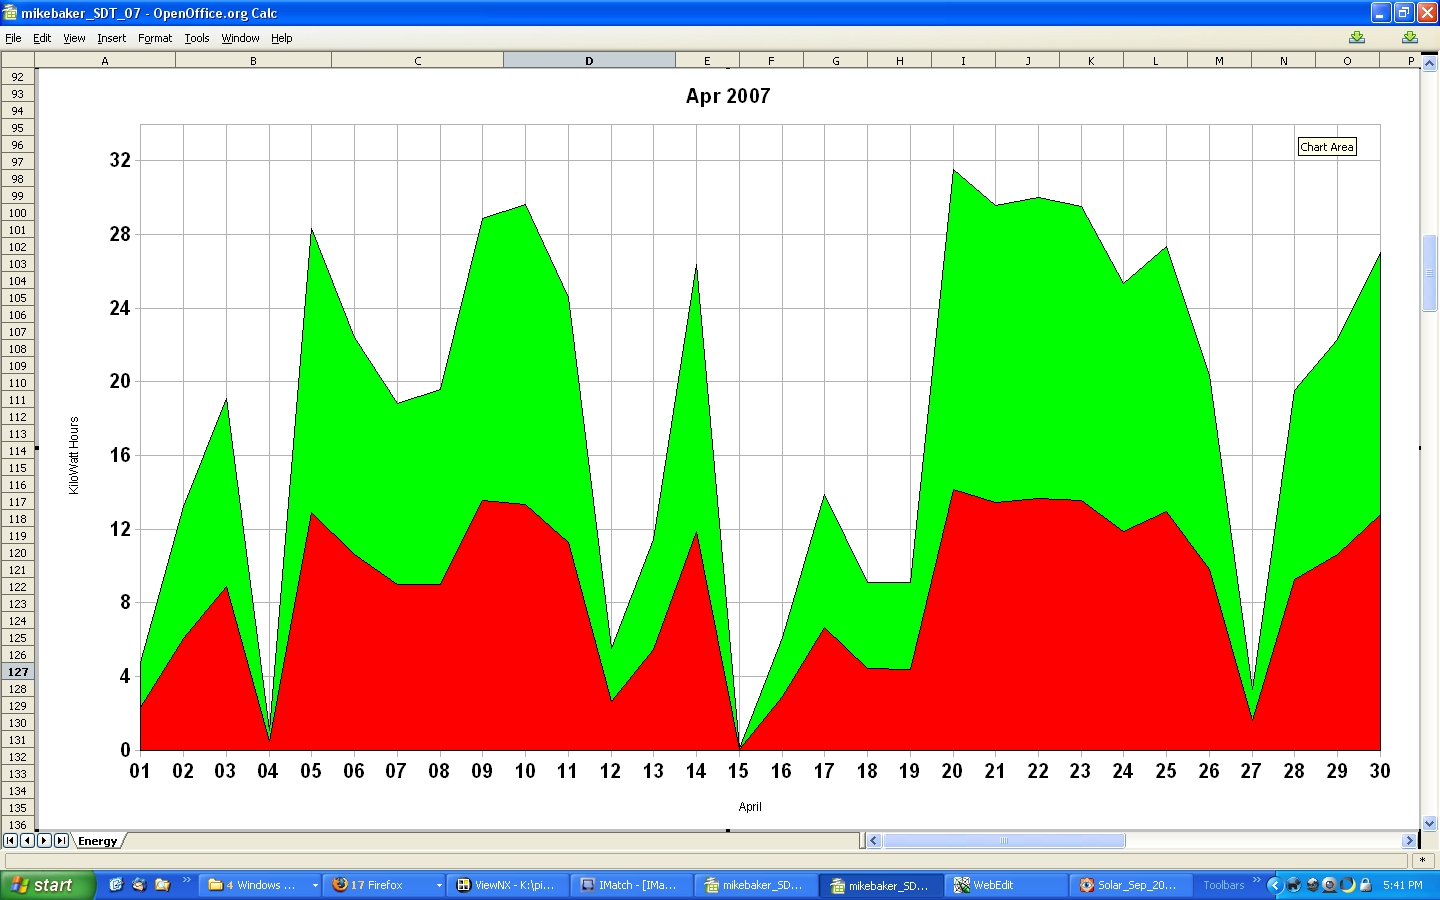
Task: Click the horizontal scrollbar thumb
Action: (1003, 841)
